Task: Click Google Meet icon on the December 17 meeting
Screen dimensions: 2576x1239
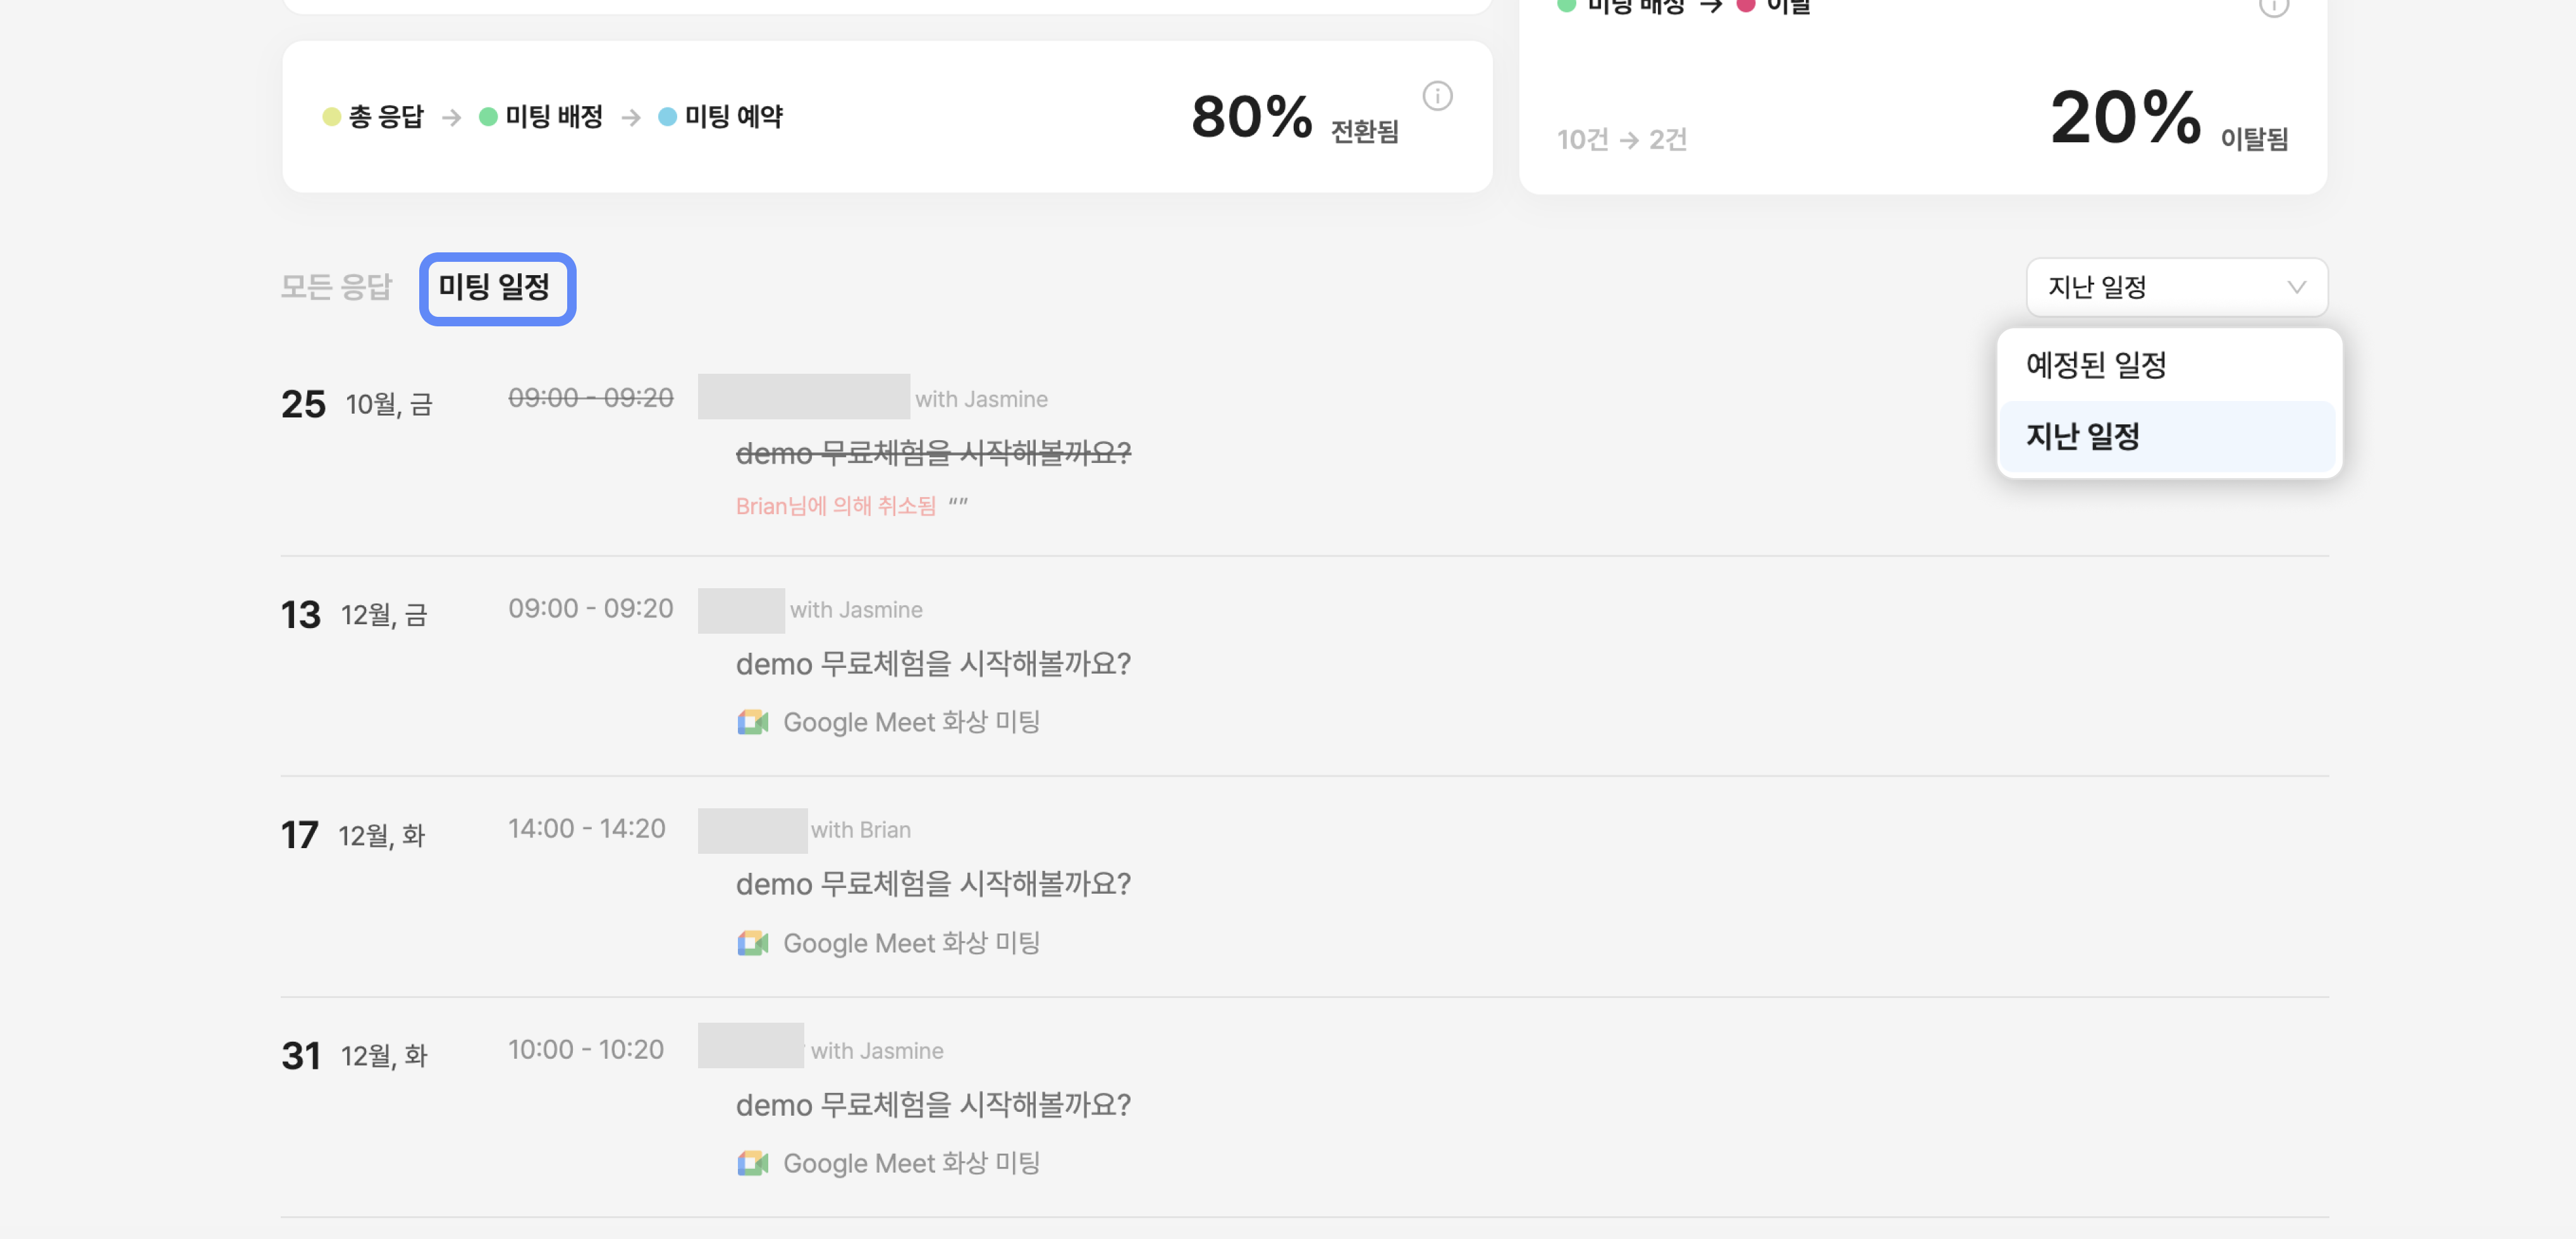Action: pos(752,943)
